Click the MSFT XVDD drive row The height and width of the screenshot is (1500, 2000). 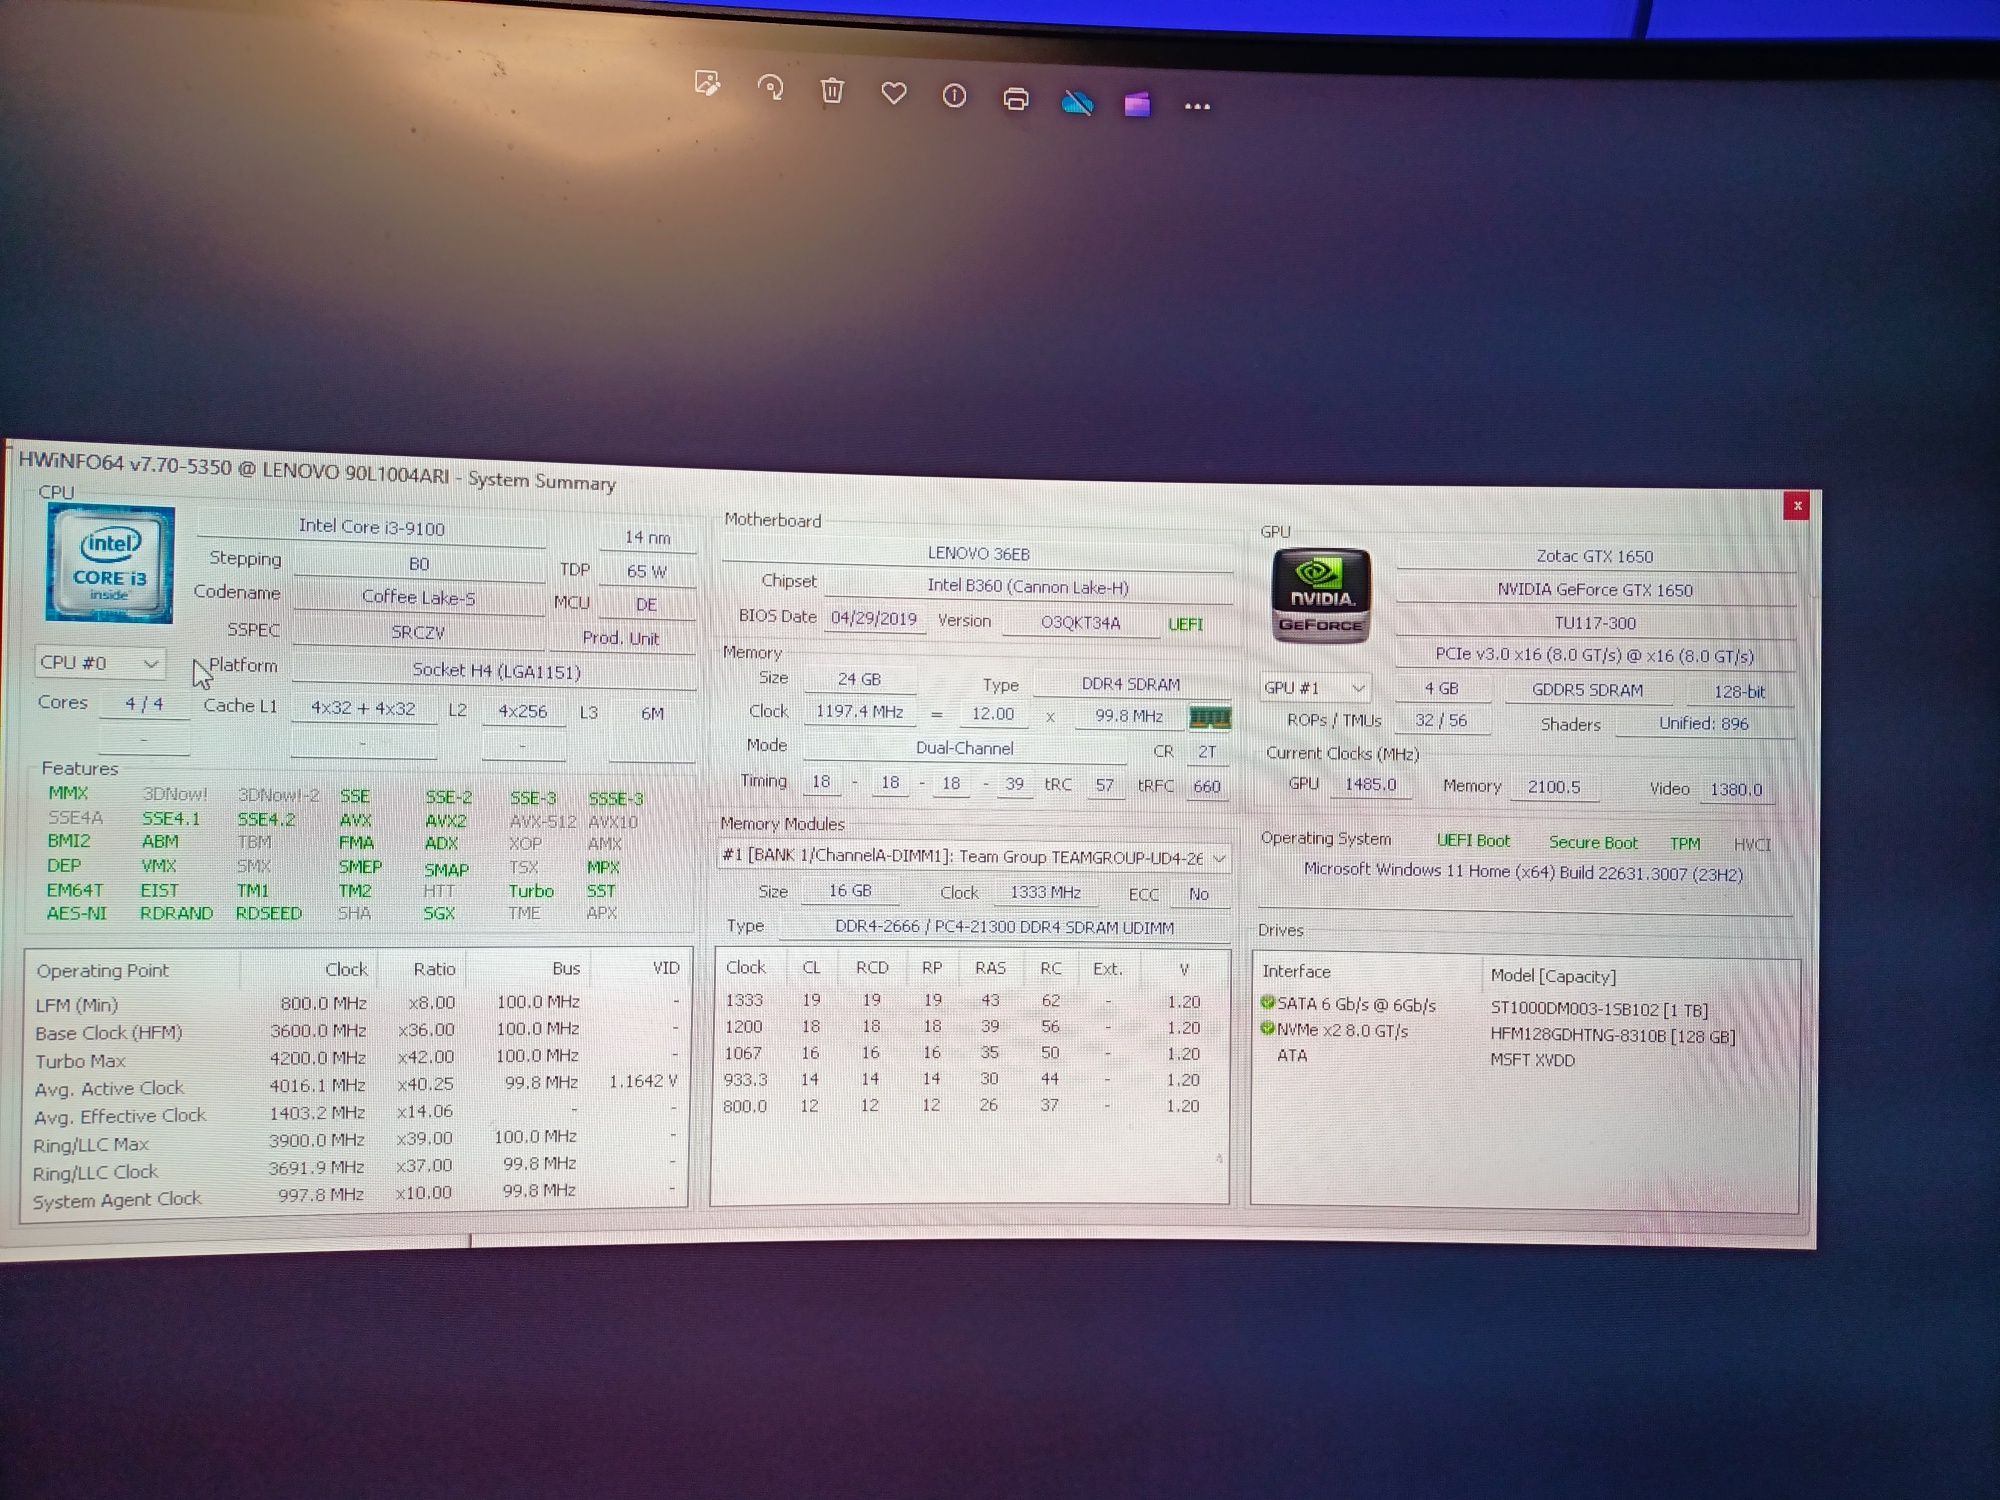click(x=1524, y=1059)
